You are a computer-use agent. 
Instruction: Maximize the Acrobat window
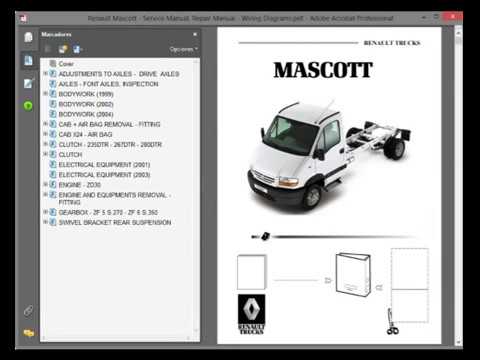click(436, 17)
